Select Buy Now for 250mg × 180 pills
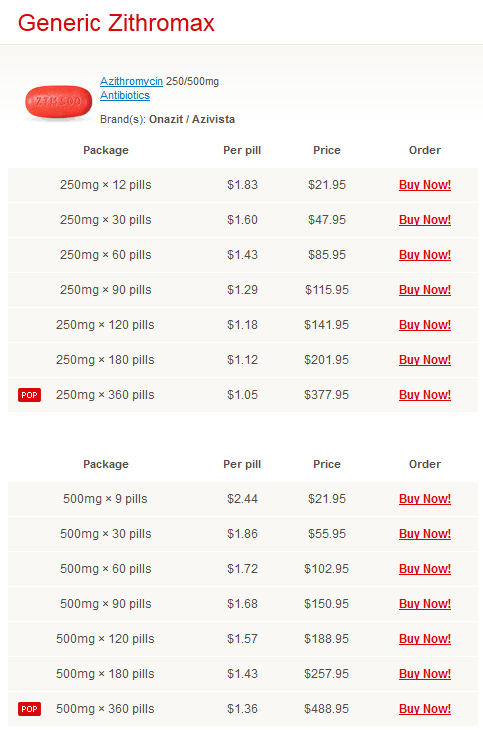The width and height of the screenshot is (483, 735). [425, 360]
